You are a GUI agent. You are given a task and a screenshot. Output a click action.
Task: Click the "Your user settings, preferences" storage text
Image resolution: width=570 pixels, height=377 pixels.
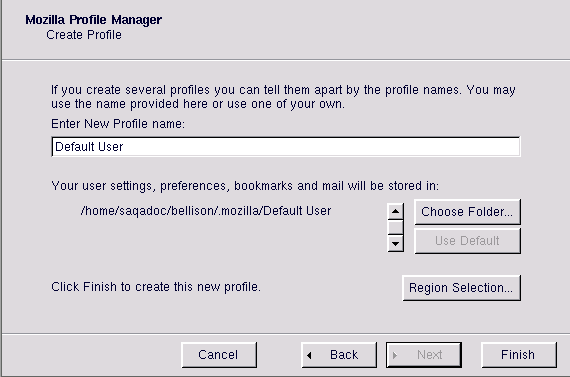pyautogui.click(x=245, y=186)
